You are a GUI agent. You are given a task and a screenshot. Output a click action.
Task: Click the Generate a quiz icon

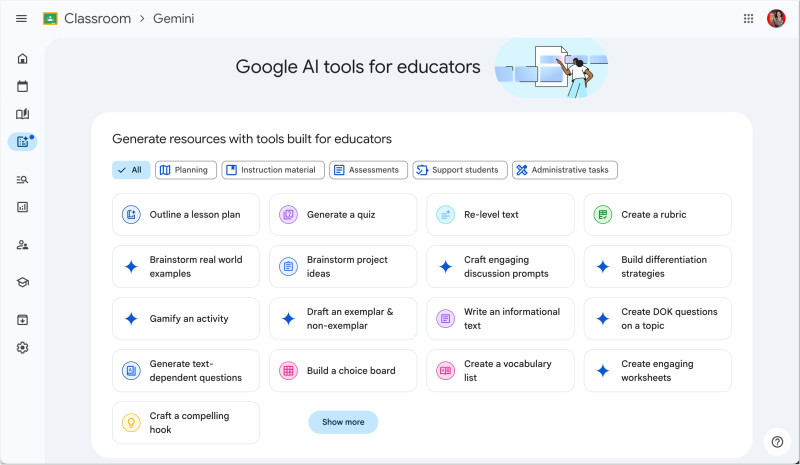point(288,214)
